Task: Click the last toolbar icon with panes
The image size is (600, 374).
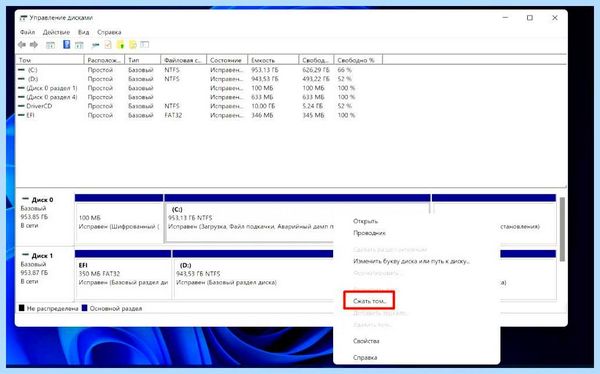Action: tap(144, 45)
